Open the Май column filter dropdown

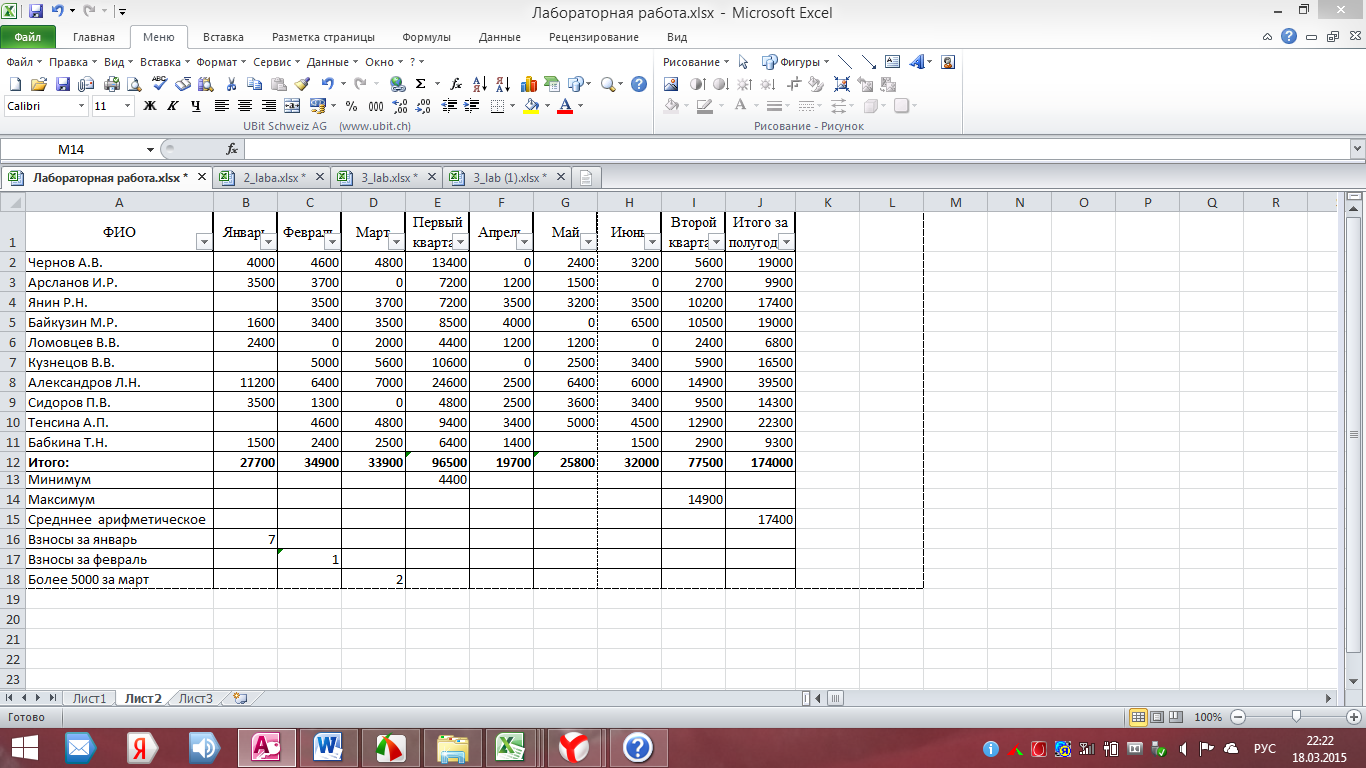[x=588, y=242]
